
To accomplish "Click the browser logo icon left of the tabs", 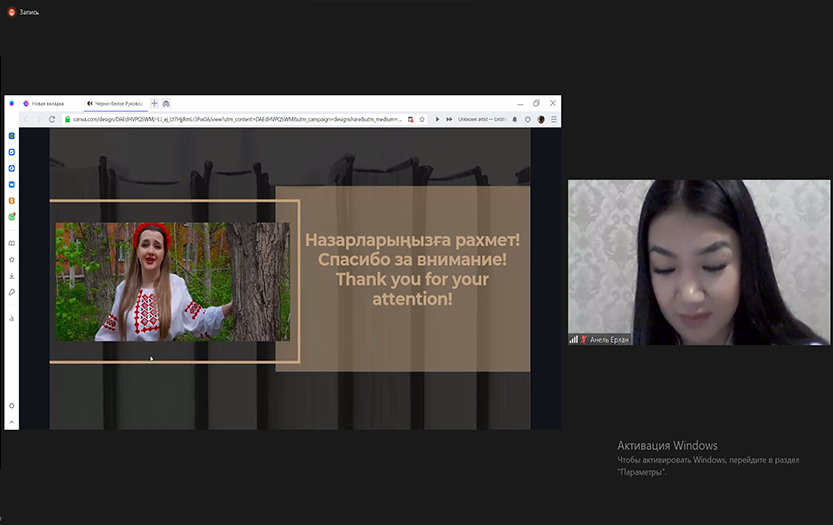I will pos(12,104).
